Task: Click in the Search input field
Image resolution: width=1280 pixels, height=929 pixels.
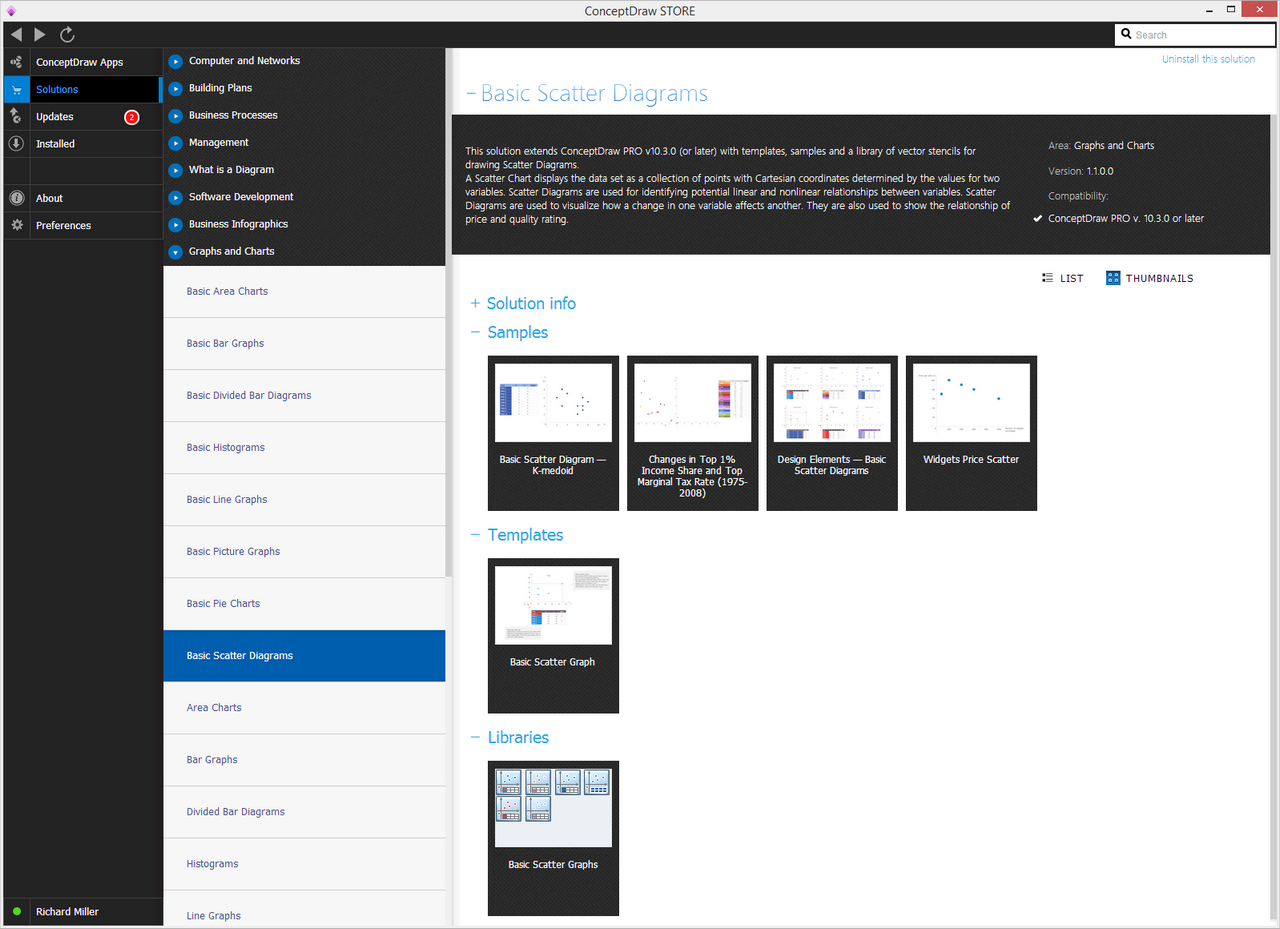Action: point(1194,35)
